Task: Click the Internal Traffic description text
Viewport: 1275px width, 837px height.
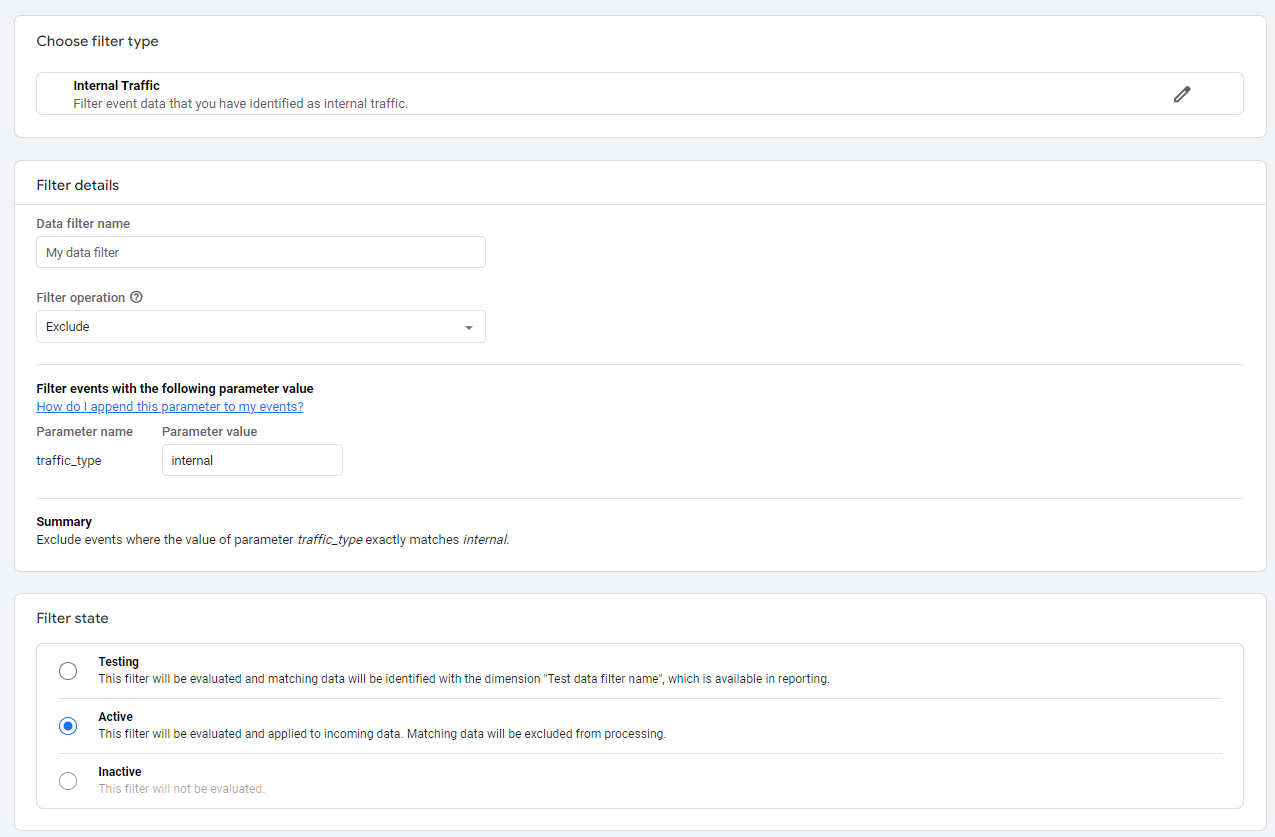Action: click(240, 103)
